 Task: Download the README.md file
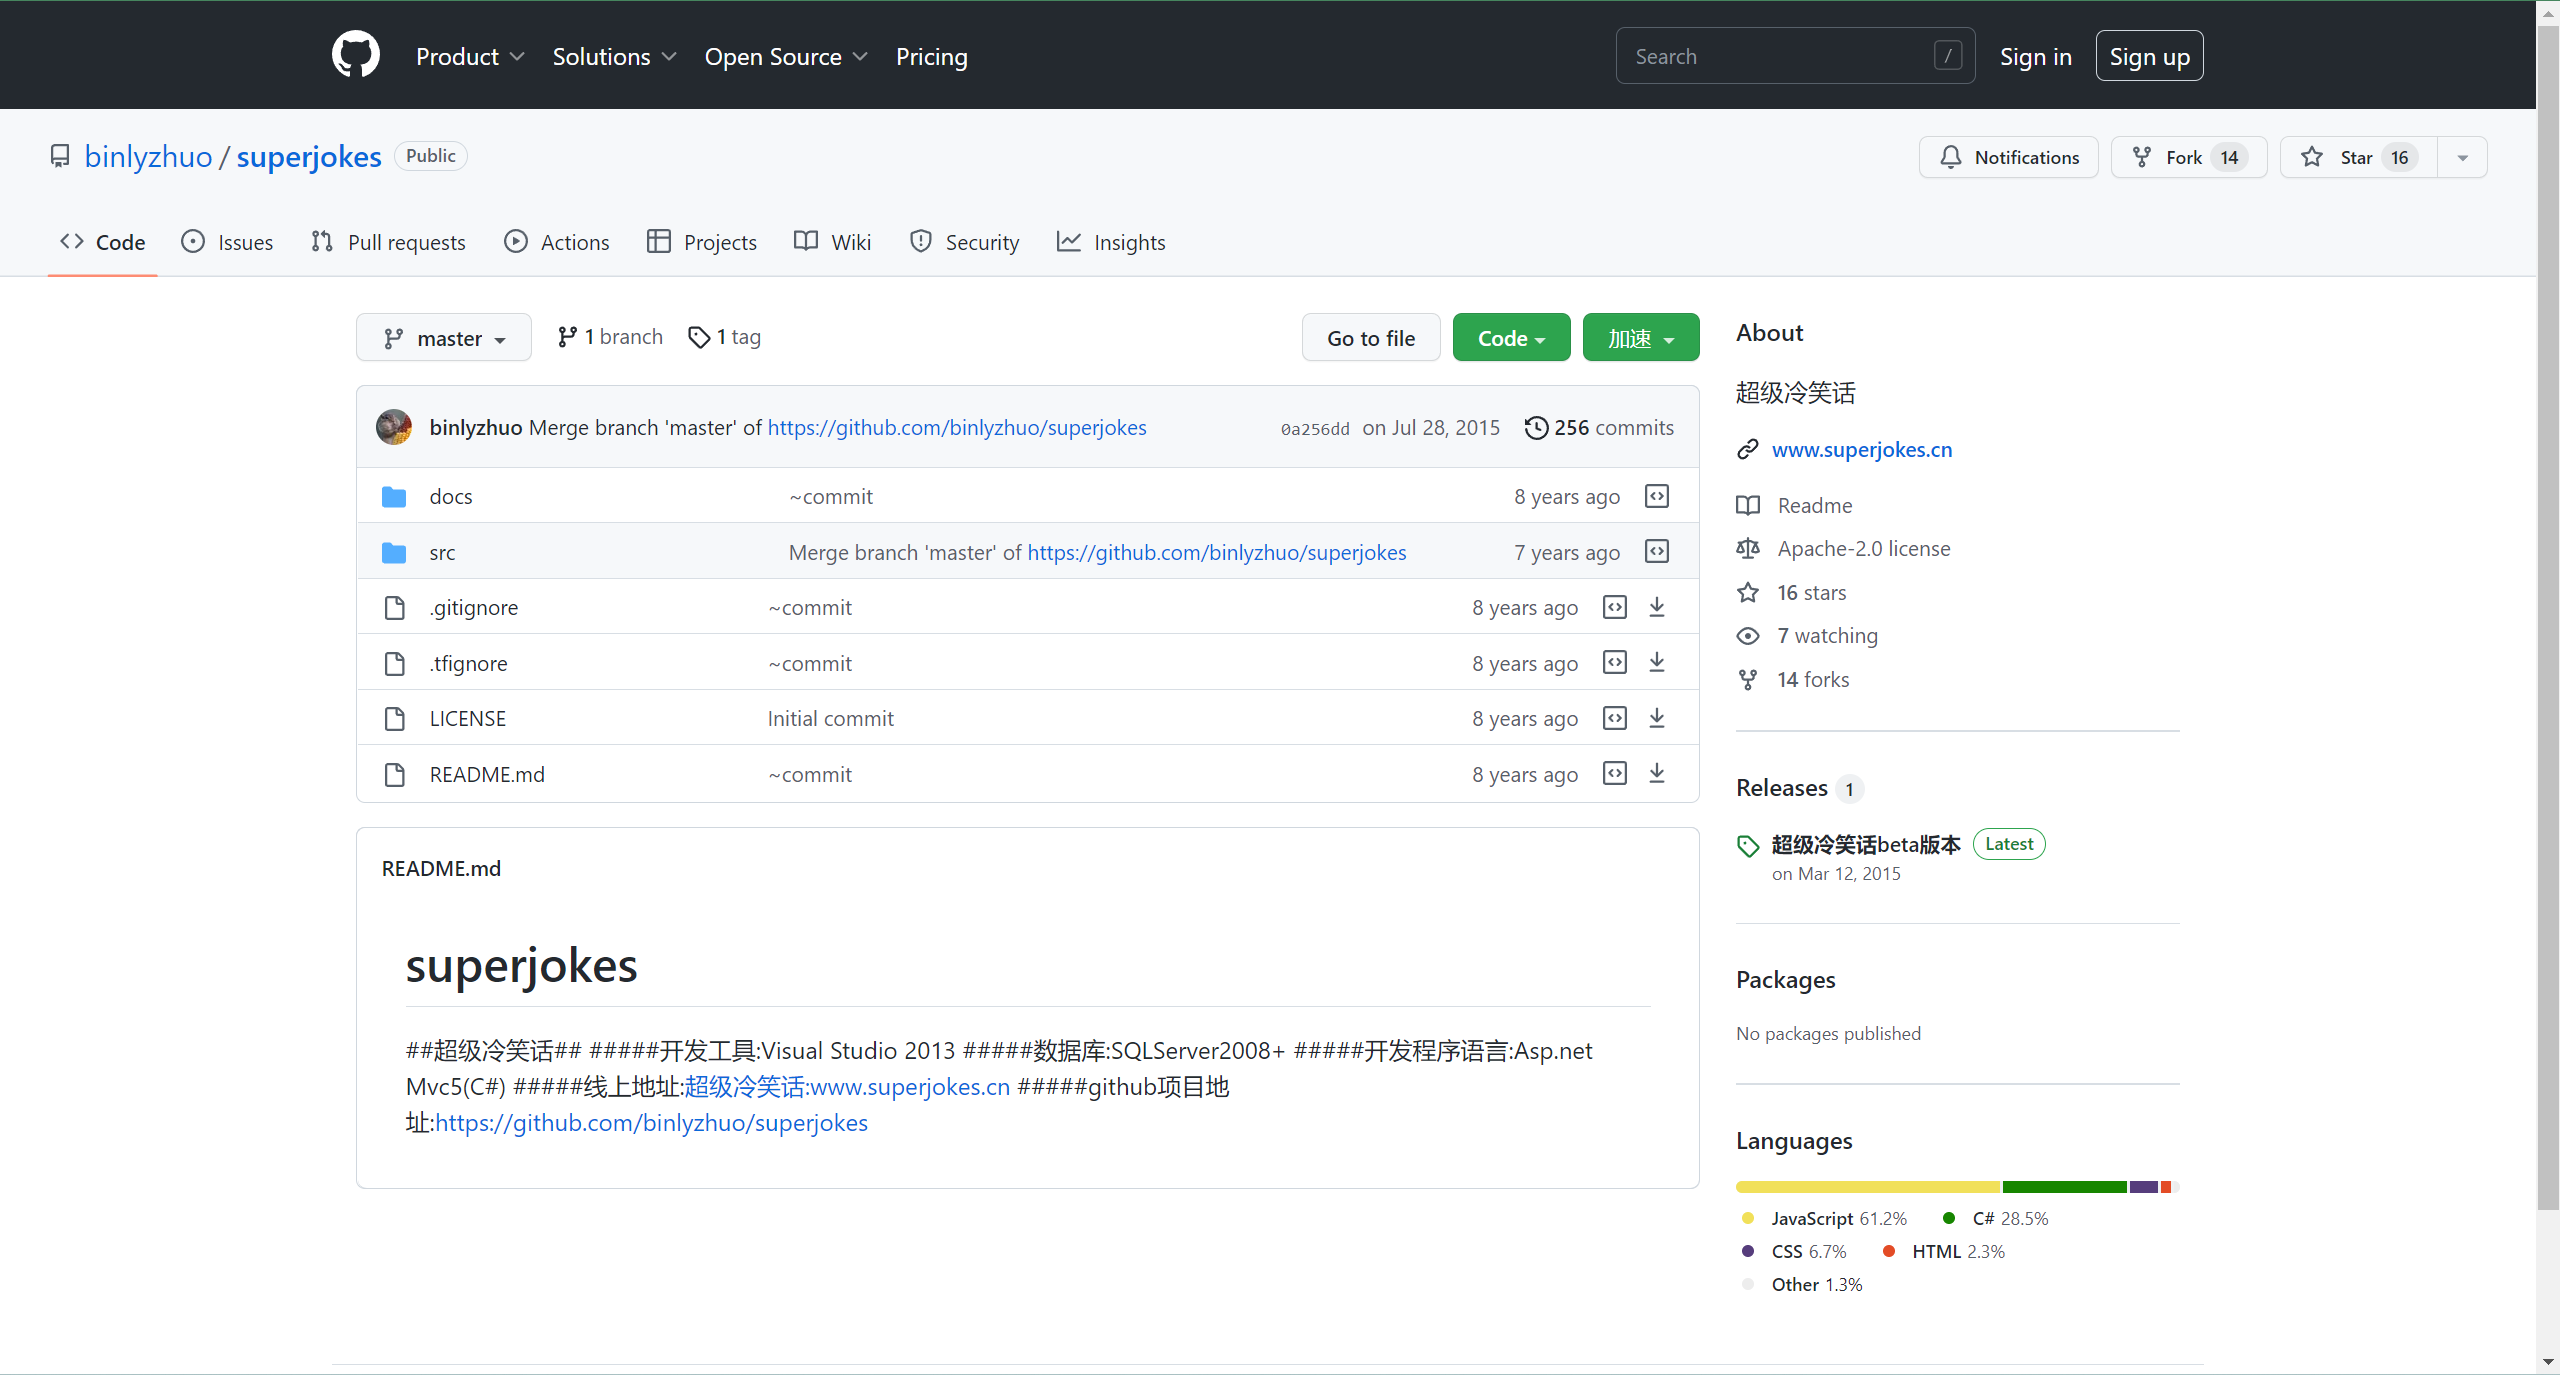pyautogui.click(x=1657, y=773)
